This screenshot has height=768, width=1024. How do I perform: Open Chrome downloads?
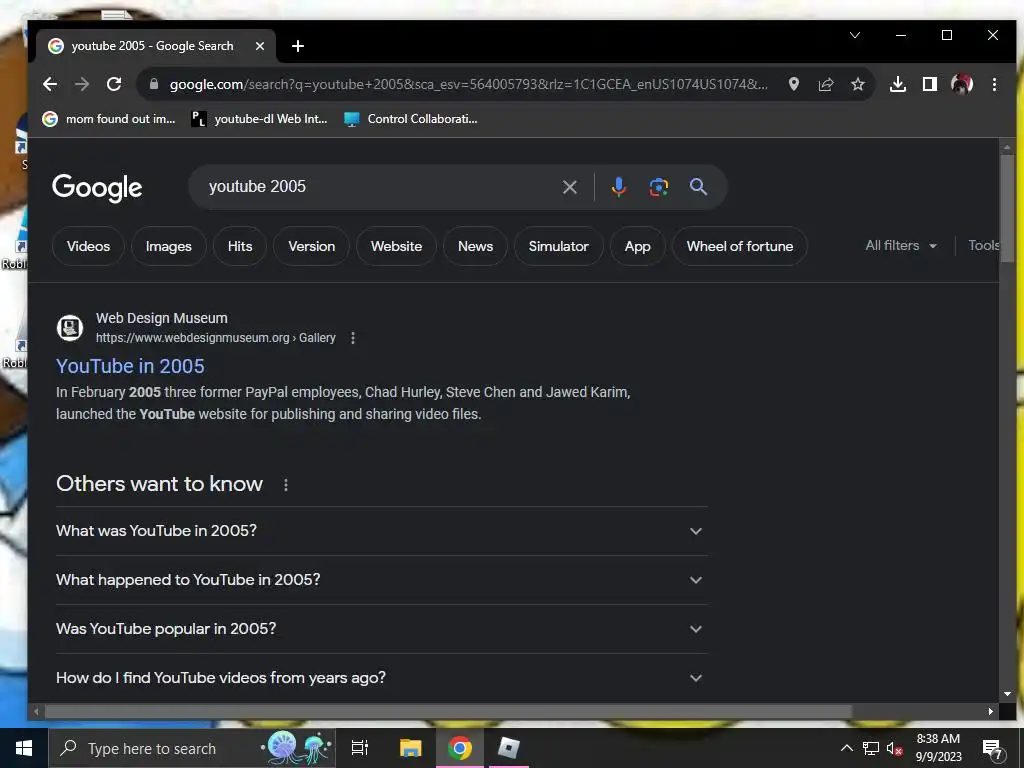point(898,84)
